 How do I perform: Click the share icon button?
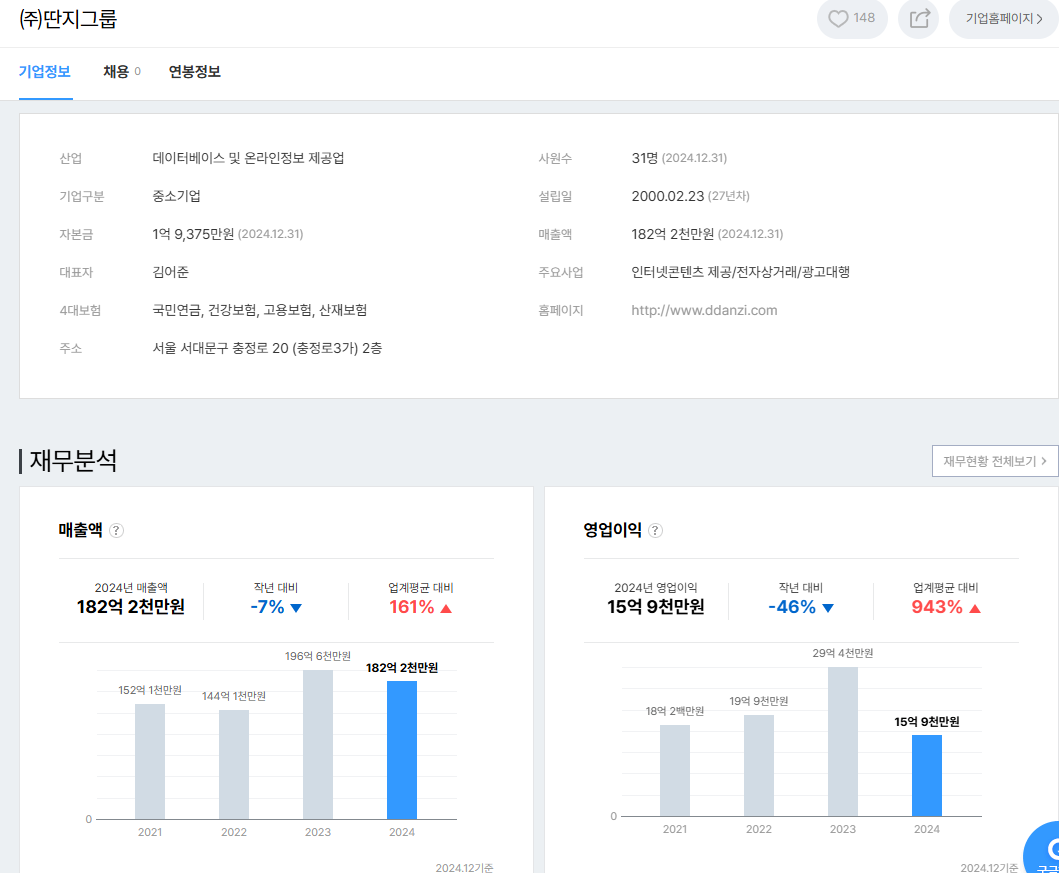tap(918, 18)
